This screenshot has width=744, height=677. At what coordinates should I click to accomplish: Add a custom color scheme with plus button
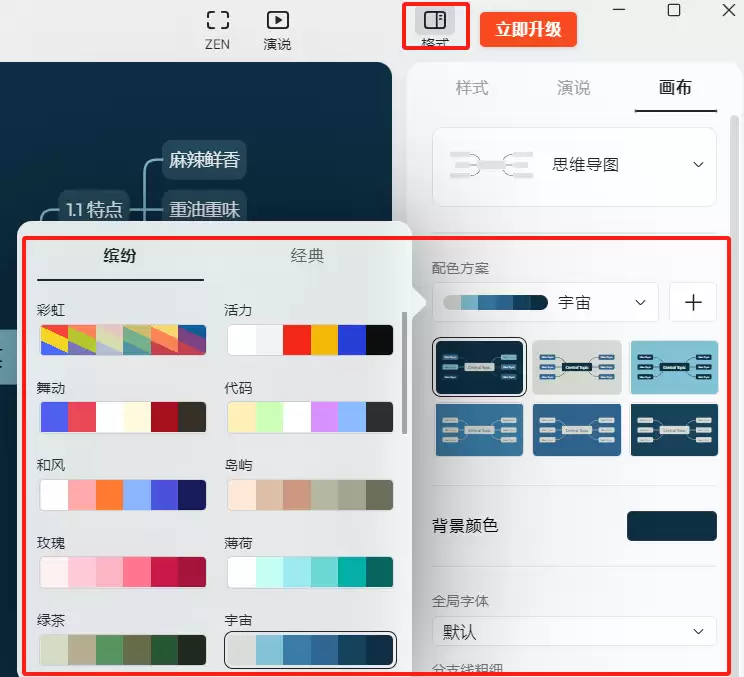pos(693,302)
